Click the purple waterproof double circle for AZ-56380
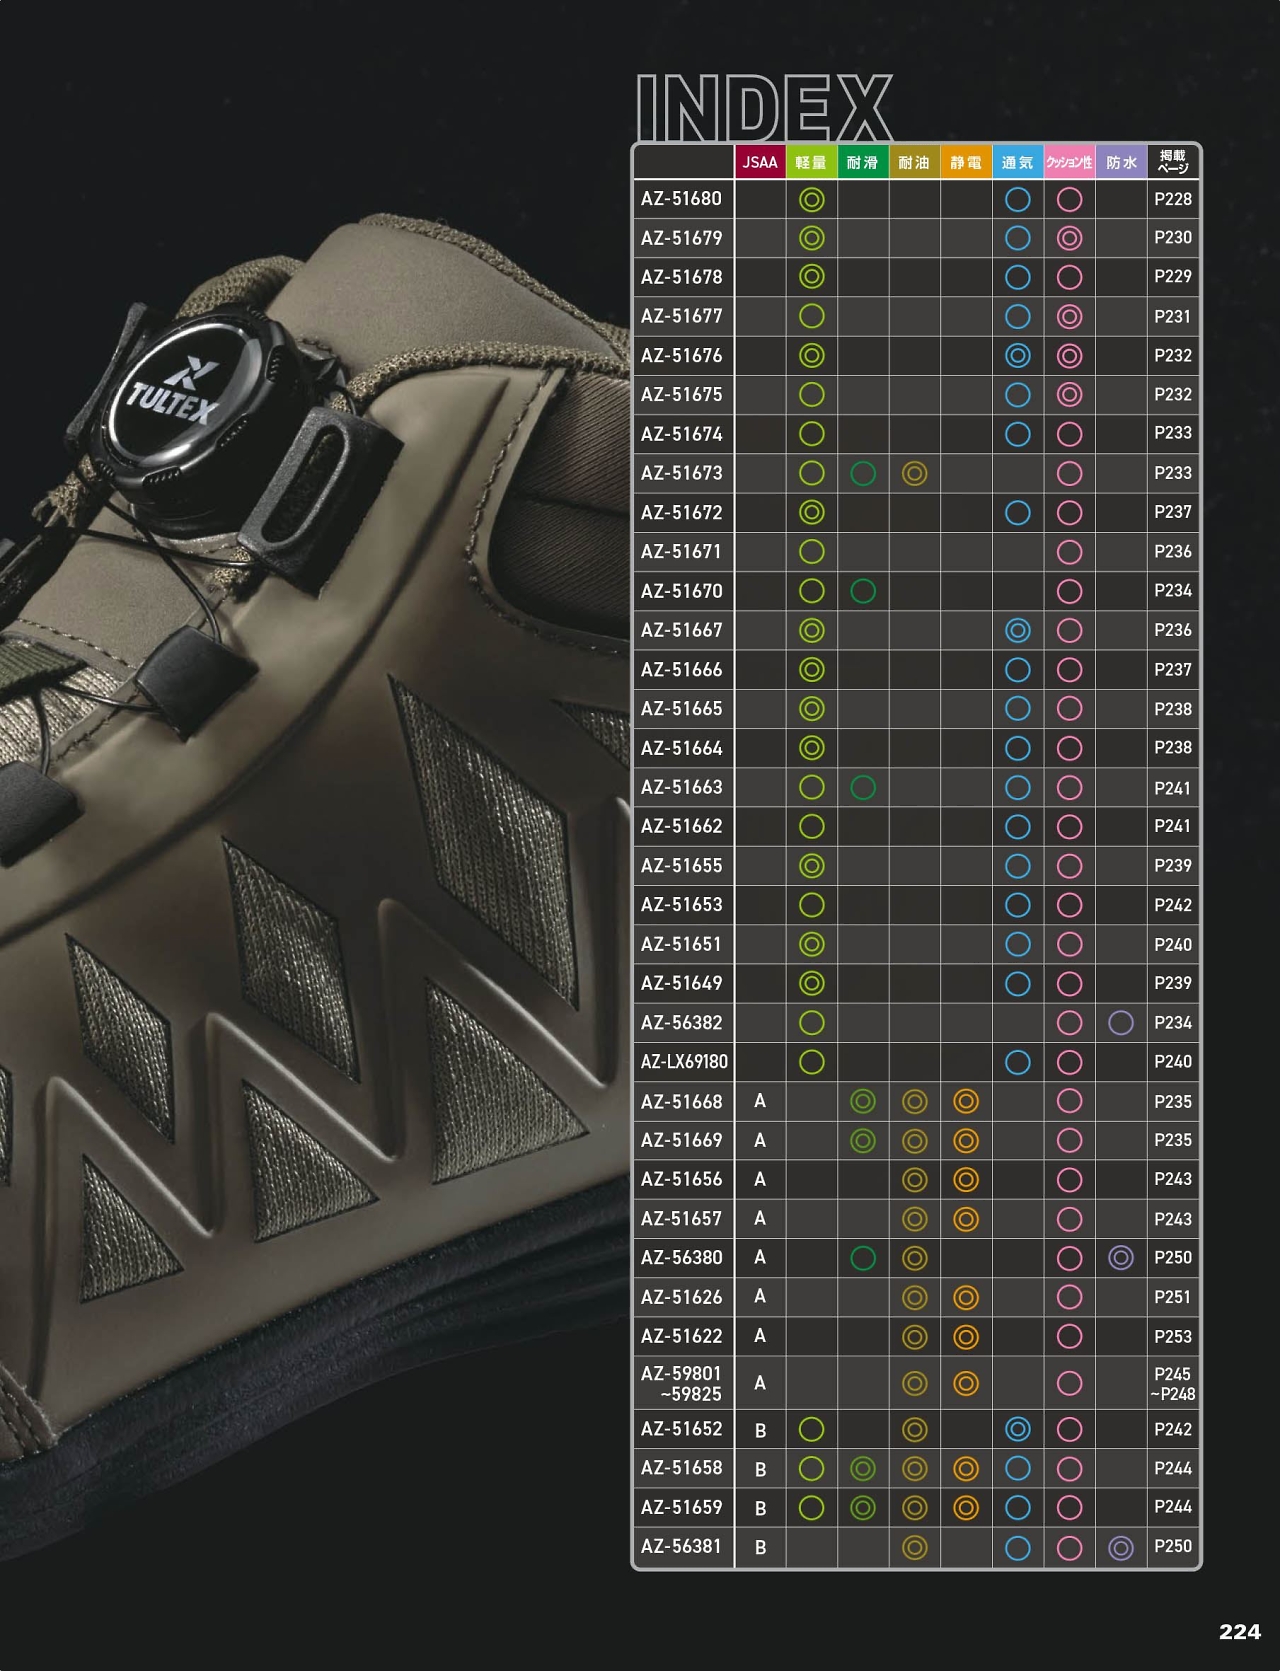Screen dimensions: 1280x1671 coord(1120,1258)
